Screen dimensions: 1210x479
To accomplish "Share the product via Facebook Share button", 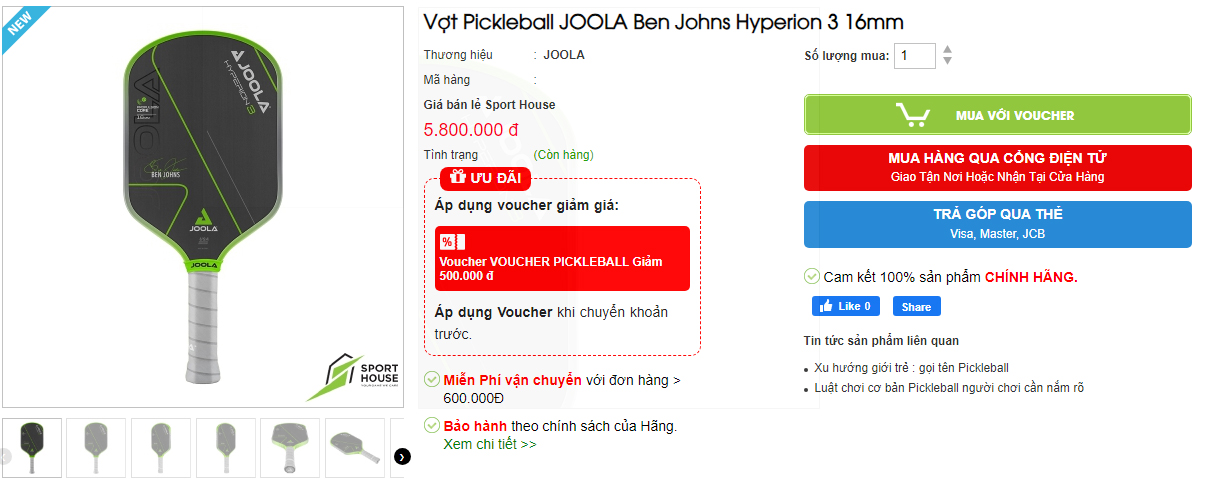I will point(917,306).
